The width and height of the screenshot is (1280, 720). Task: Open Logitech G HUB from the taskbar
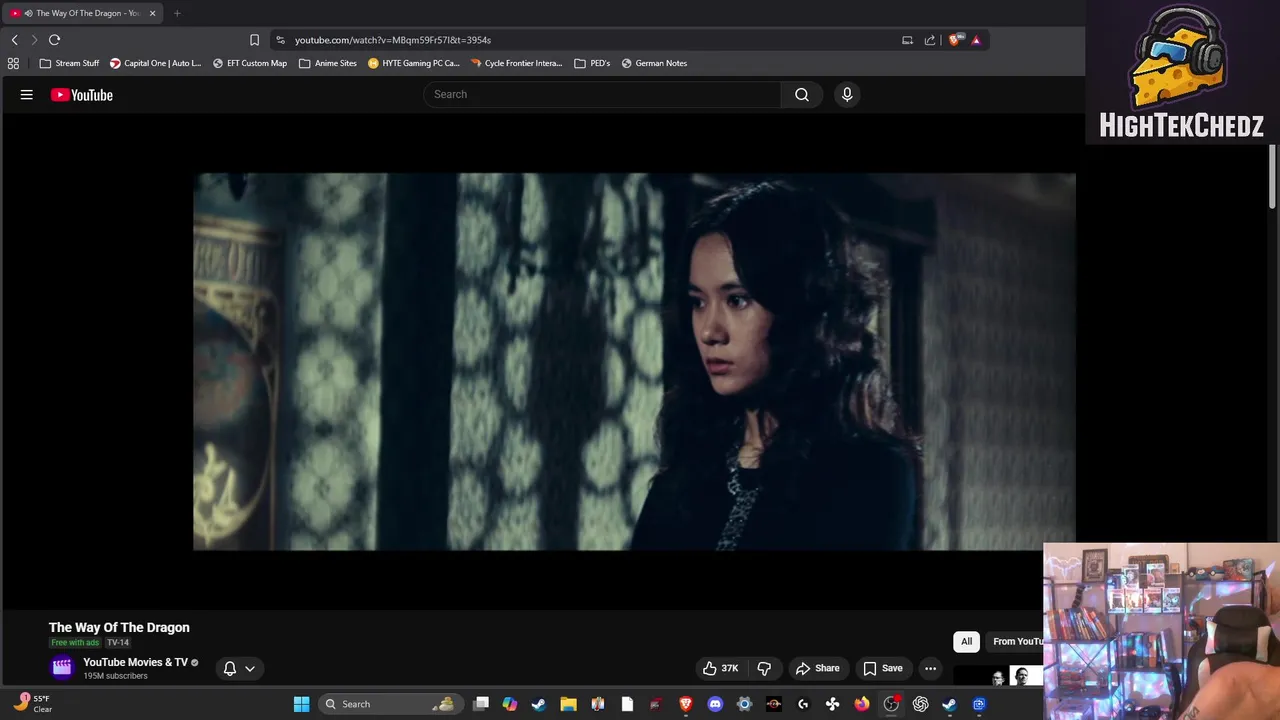[803, 704]
